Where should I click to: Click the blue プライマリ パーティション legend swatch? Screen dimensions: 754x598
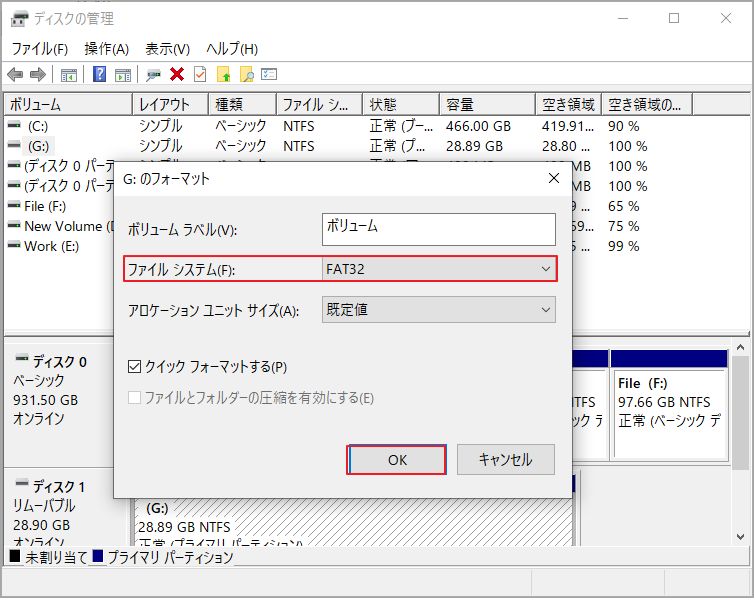click(x=98, y=556)
